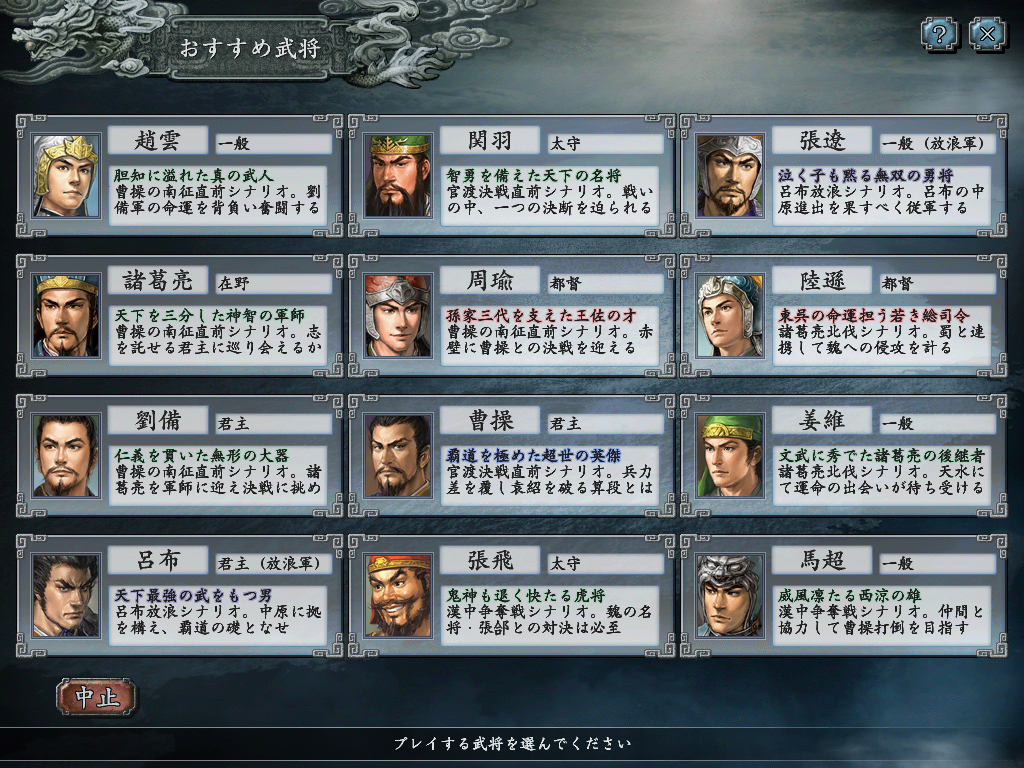Select the 曹操 name label
This screenshot has height=768, width=1024.
tap(490, 421)
